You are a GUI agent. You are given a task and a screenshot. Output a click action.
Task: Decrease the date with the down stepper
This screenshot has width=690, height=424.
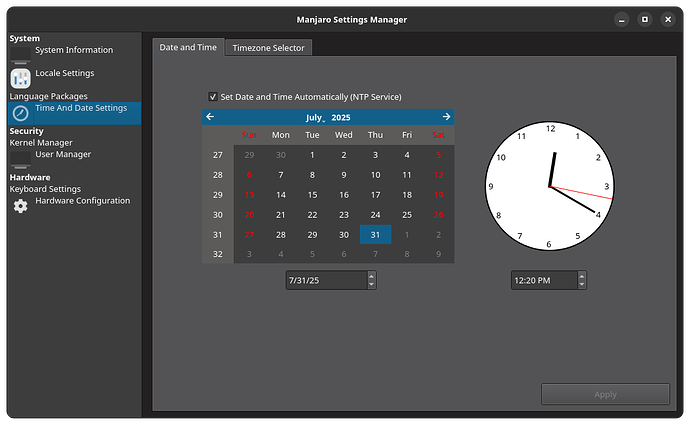click(371, 285)
